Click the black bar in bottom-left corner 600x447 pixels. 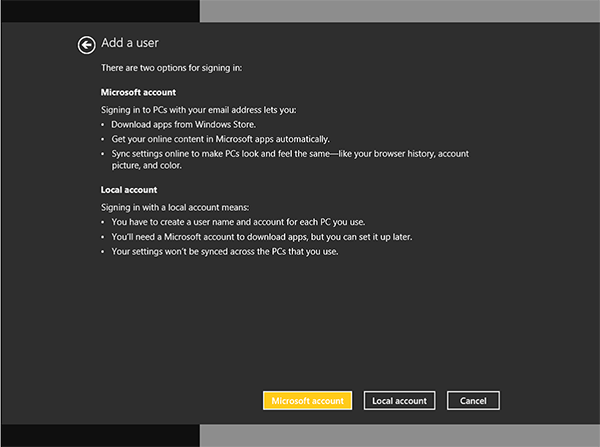click(100, 435)
